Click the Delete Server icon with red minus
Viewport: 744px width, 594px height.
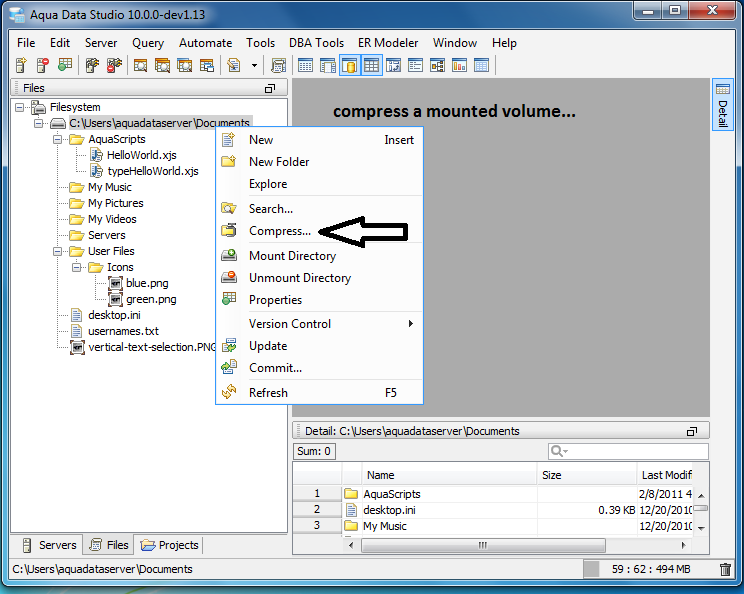43,65
